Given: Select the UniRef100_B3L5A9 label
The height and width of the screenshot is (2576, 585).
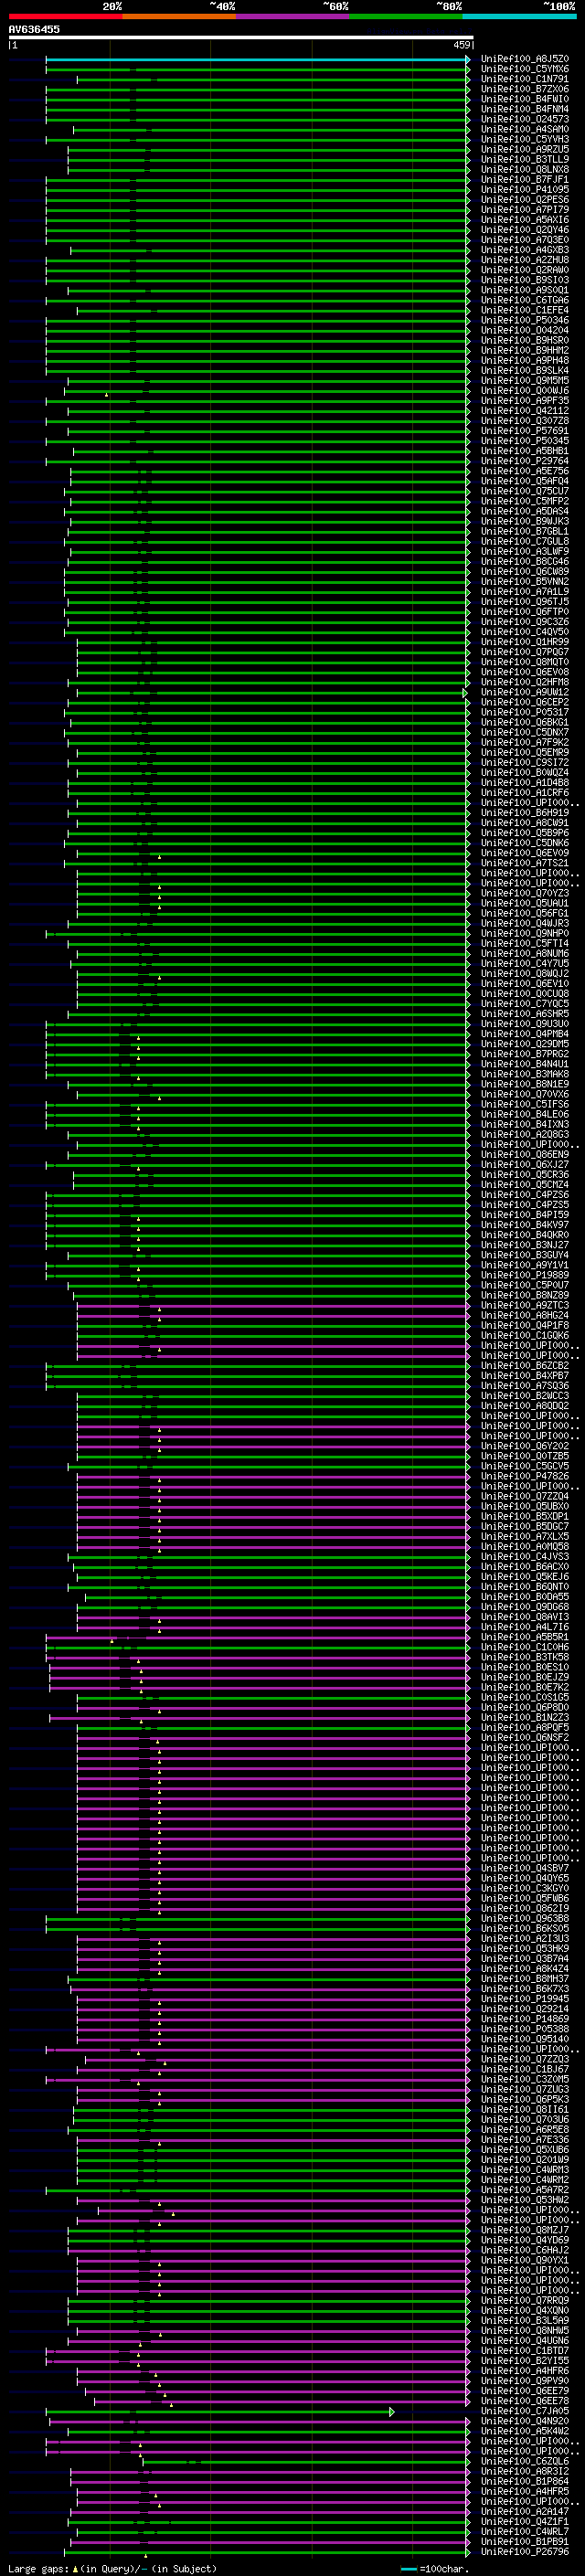Looking at the screenshot, I should 524,2320.
